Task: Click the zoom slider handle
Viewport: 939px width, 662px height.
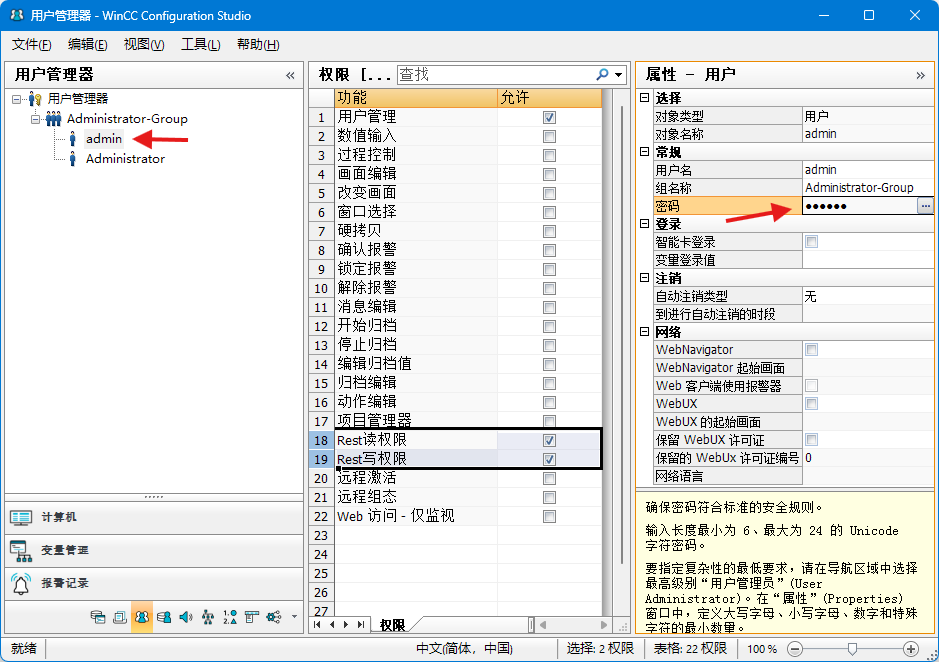Action: pos(852,649)
